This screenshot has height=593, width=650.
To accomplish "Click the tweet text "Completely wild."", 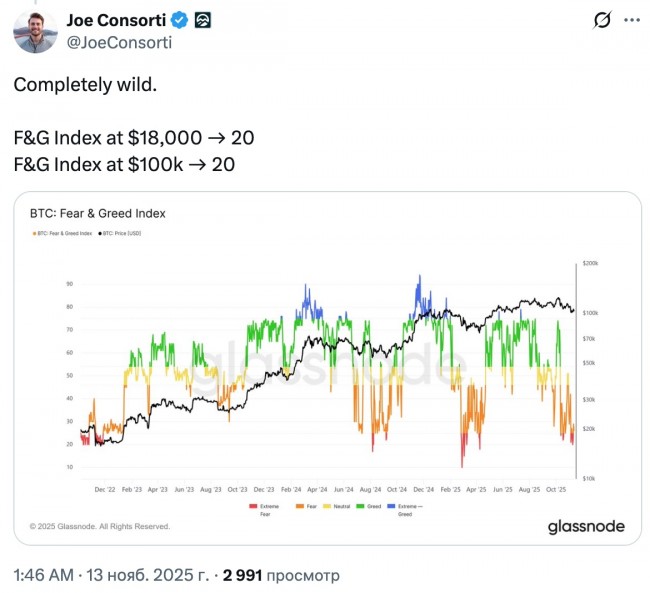I will point(84,84).
